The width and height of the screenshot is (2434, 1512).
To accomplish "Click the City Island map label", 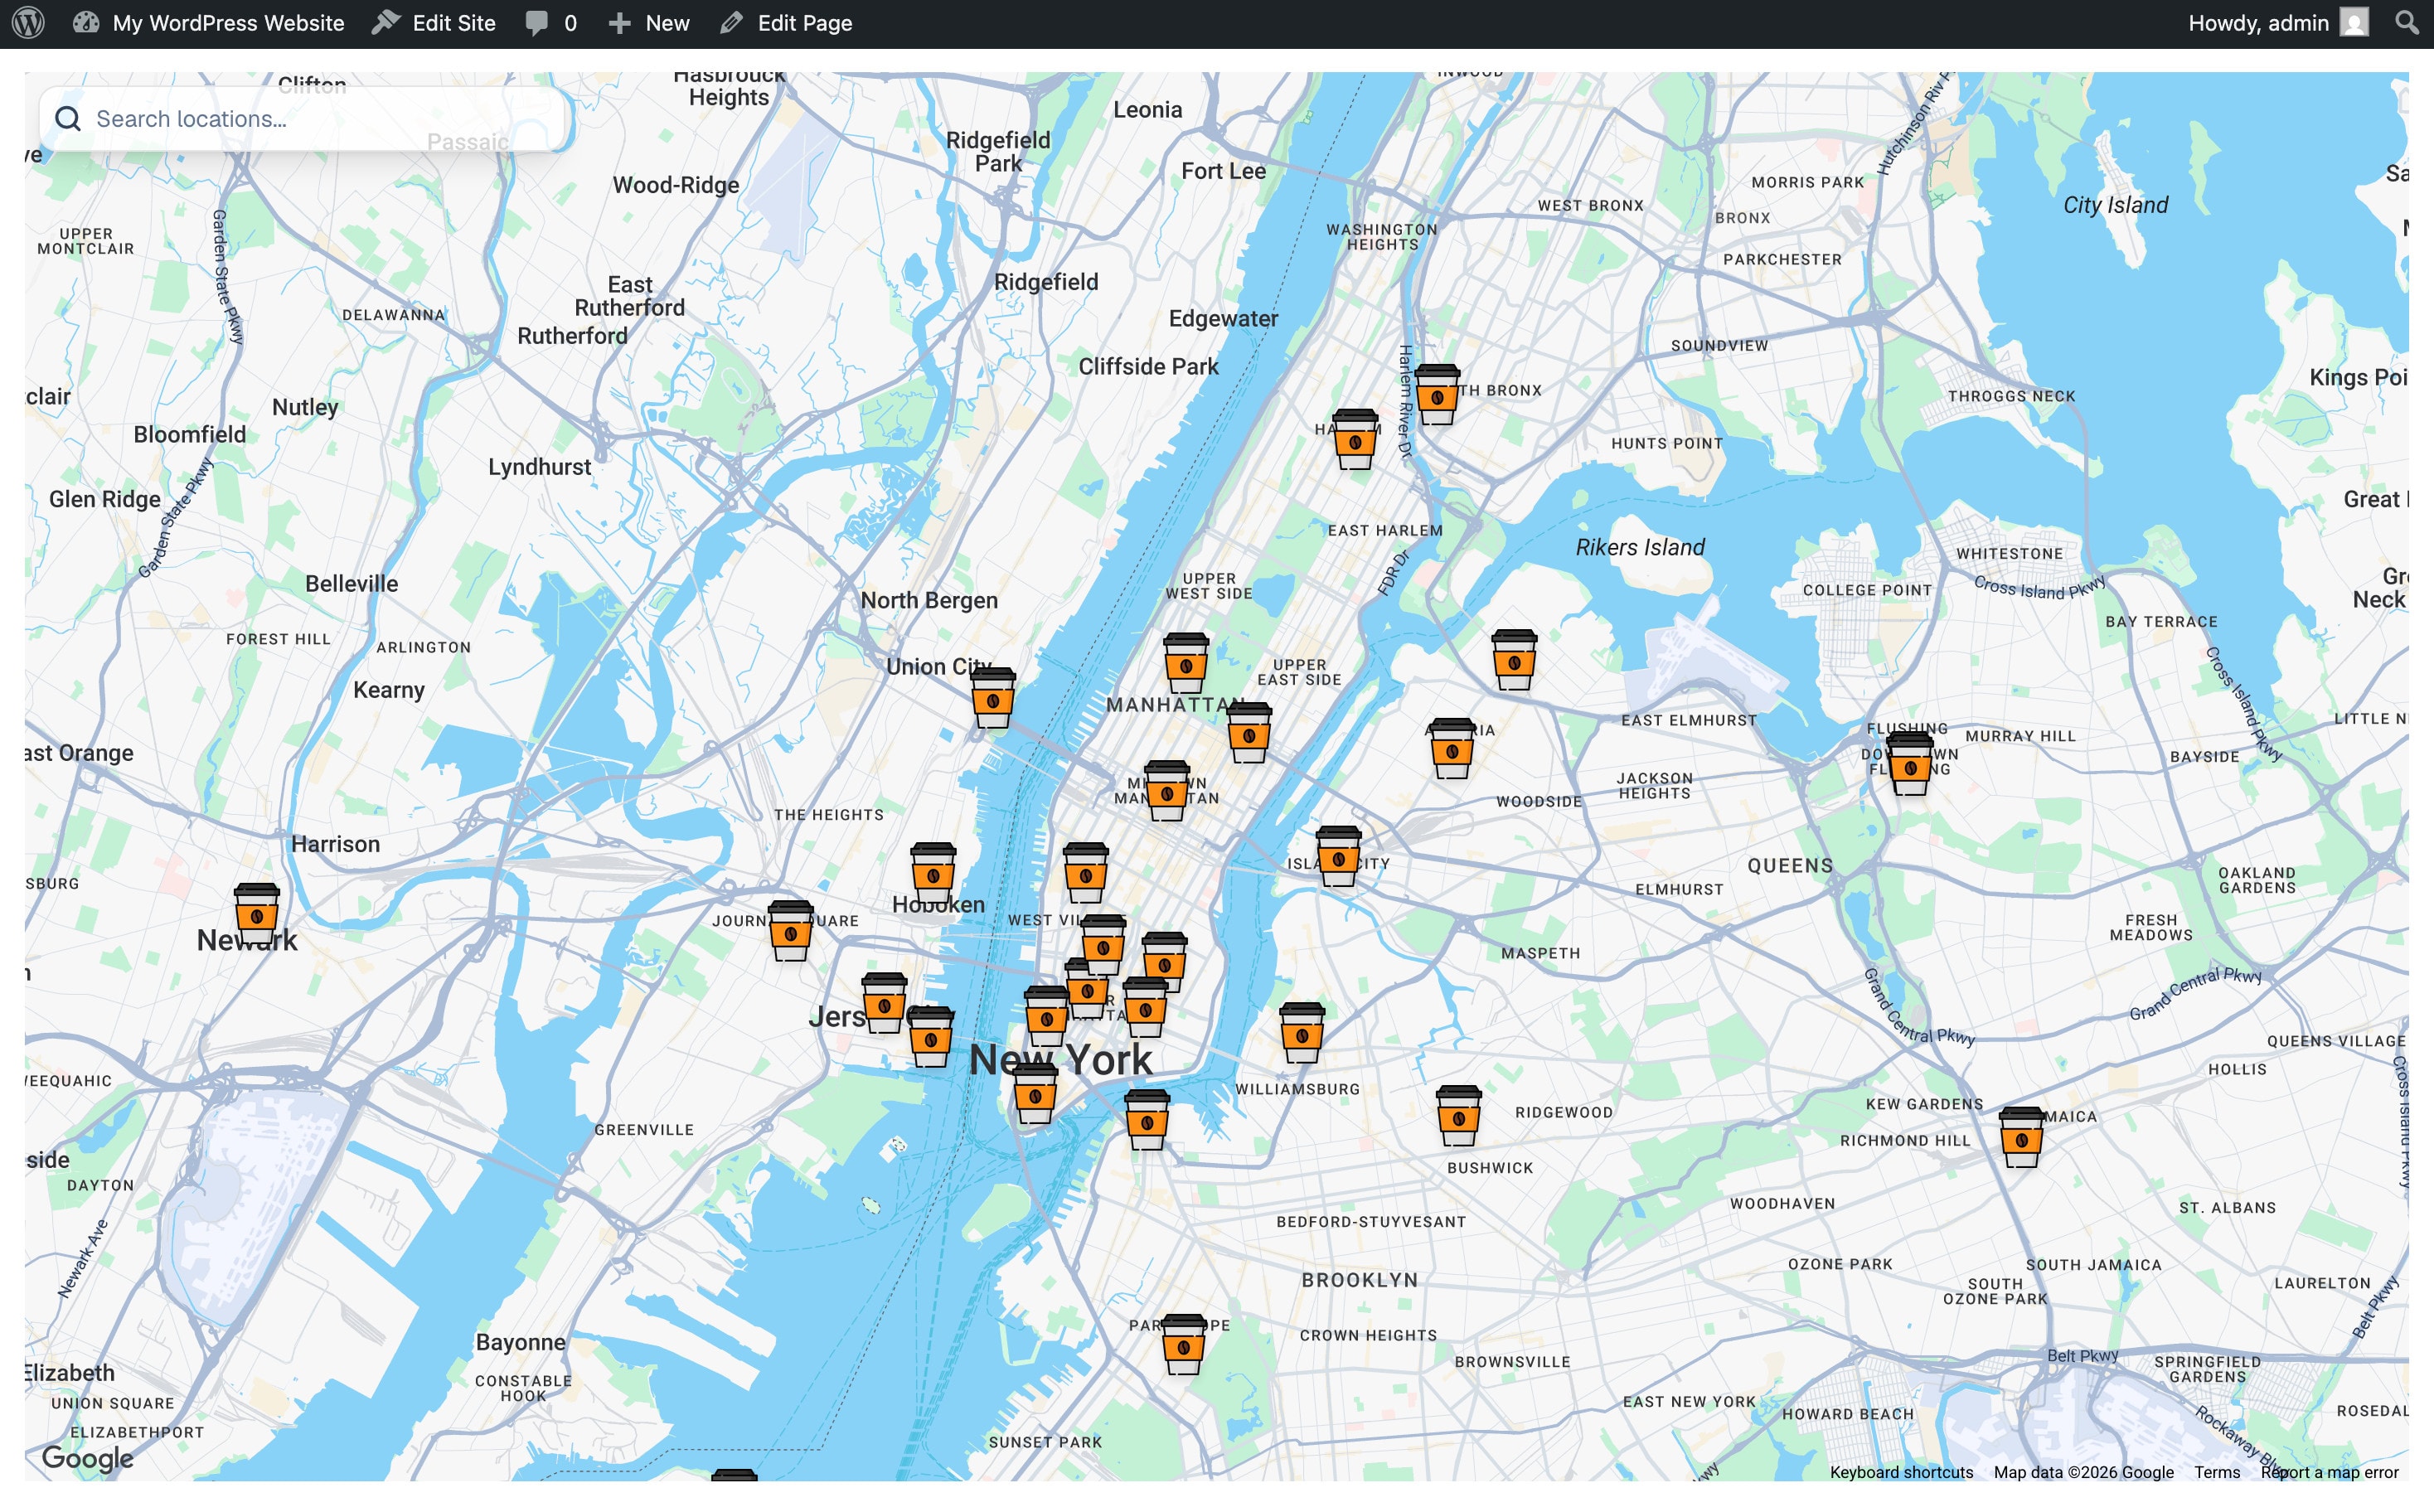I will [x=2115, y=205].
